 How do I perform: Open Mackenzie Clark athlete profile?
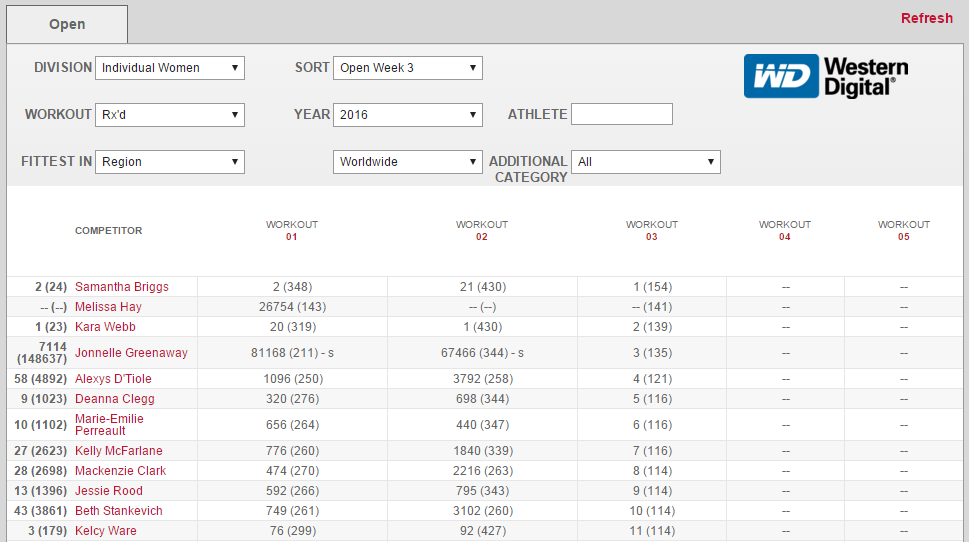121,471
